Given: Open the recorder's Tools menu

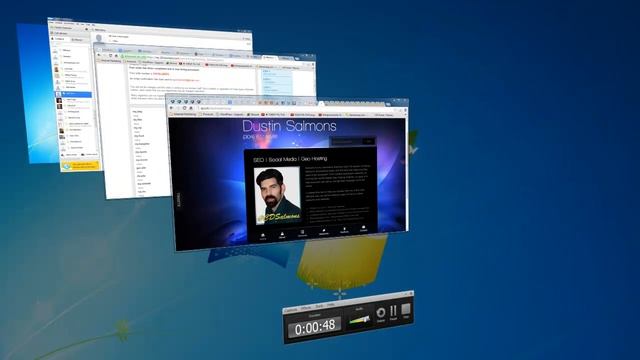Looking at the screenshot, I should pyautogui.click(x=319, y=307).
